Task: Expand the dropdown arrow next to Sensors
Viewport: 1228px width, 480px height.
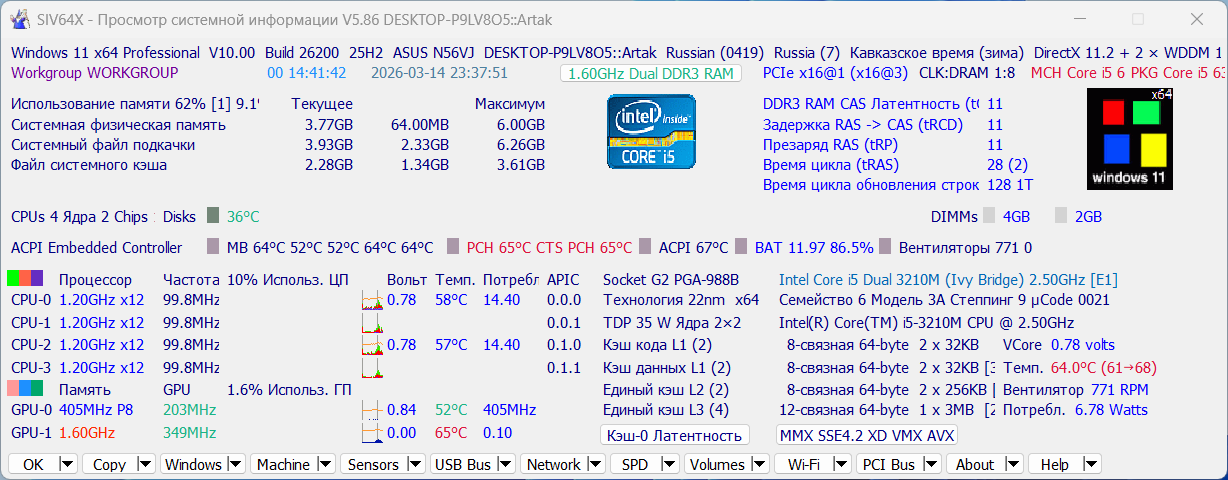Action: pyautogui.click(x=415, y=463)
